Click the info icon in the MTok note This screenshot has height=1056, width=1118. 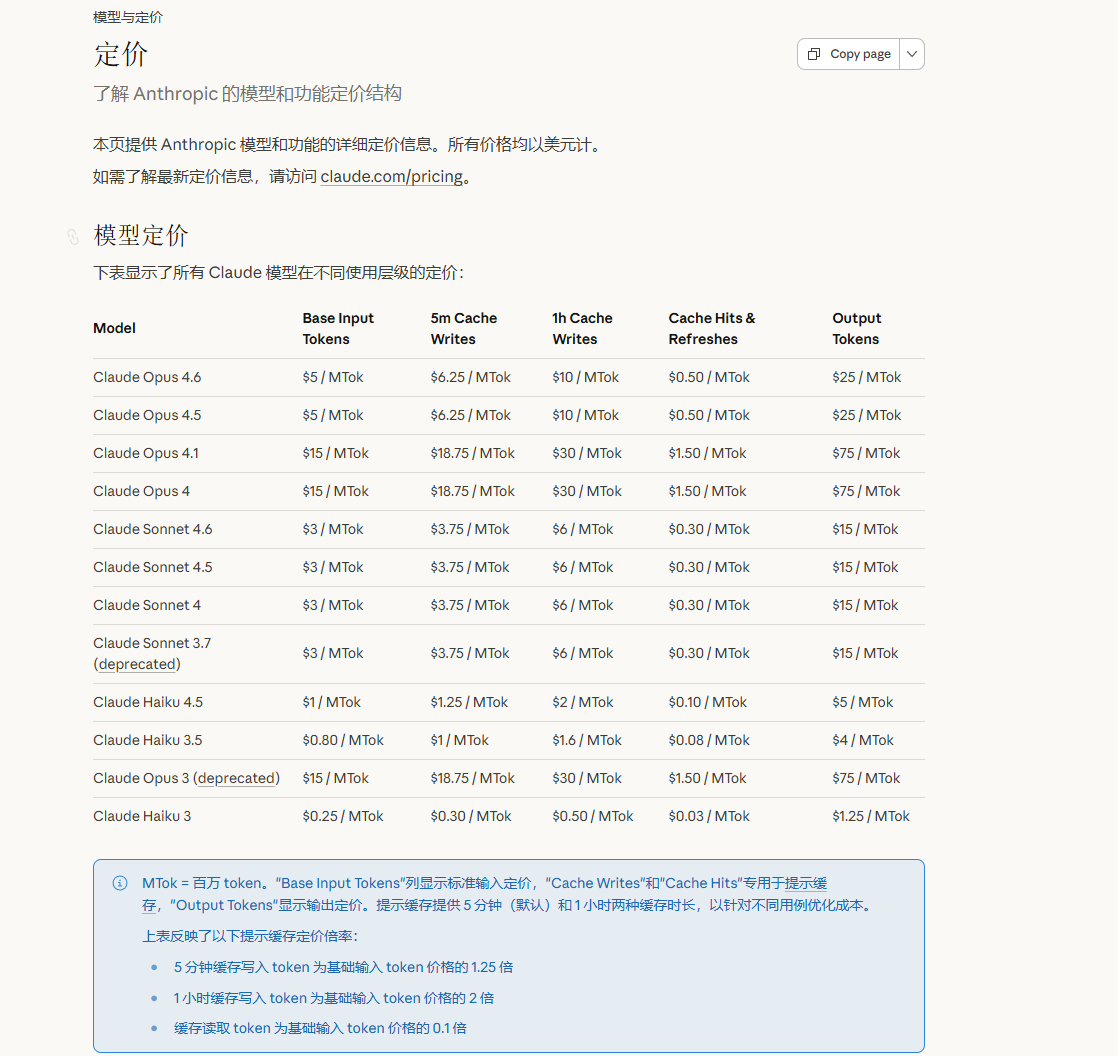pyautogui.click(x=120, y=883)
